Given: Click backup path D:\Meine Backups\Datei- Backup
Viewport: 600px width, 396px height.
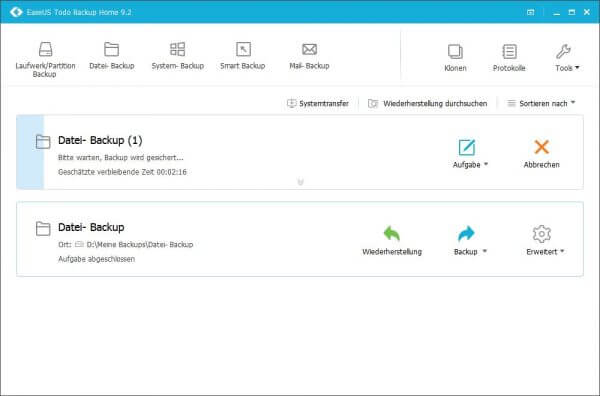Looking at the screenshot, I should click(140, 244).
